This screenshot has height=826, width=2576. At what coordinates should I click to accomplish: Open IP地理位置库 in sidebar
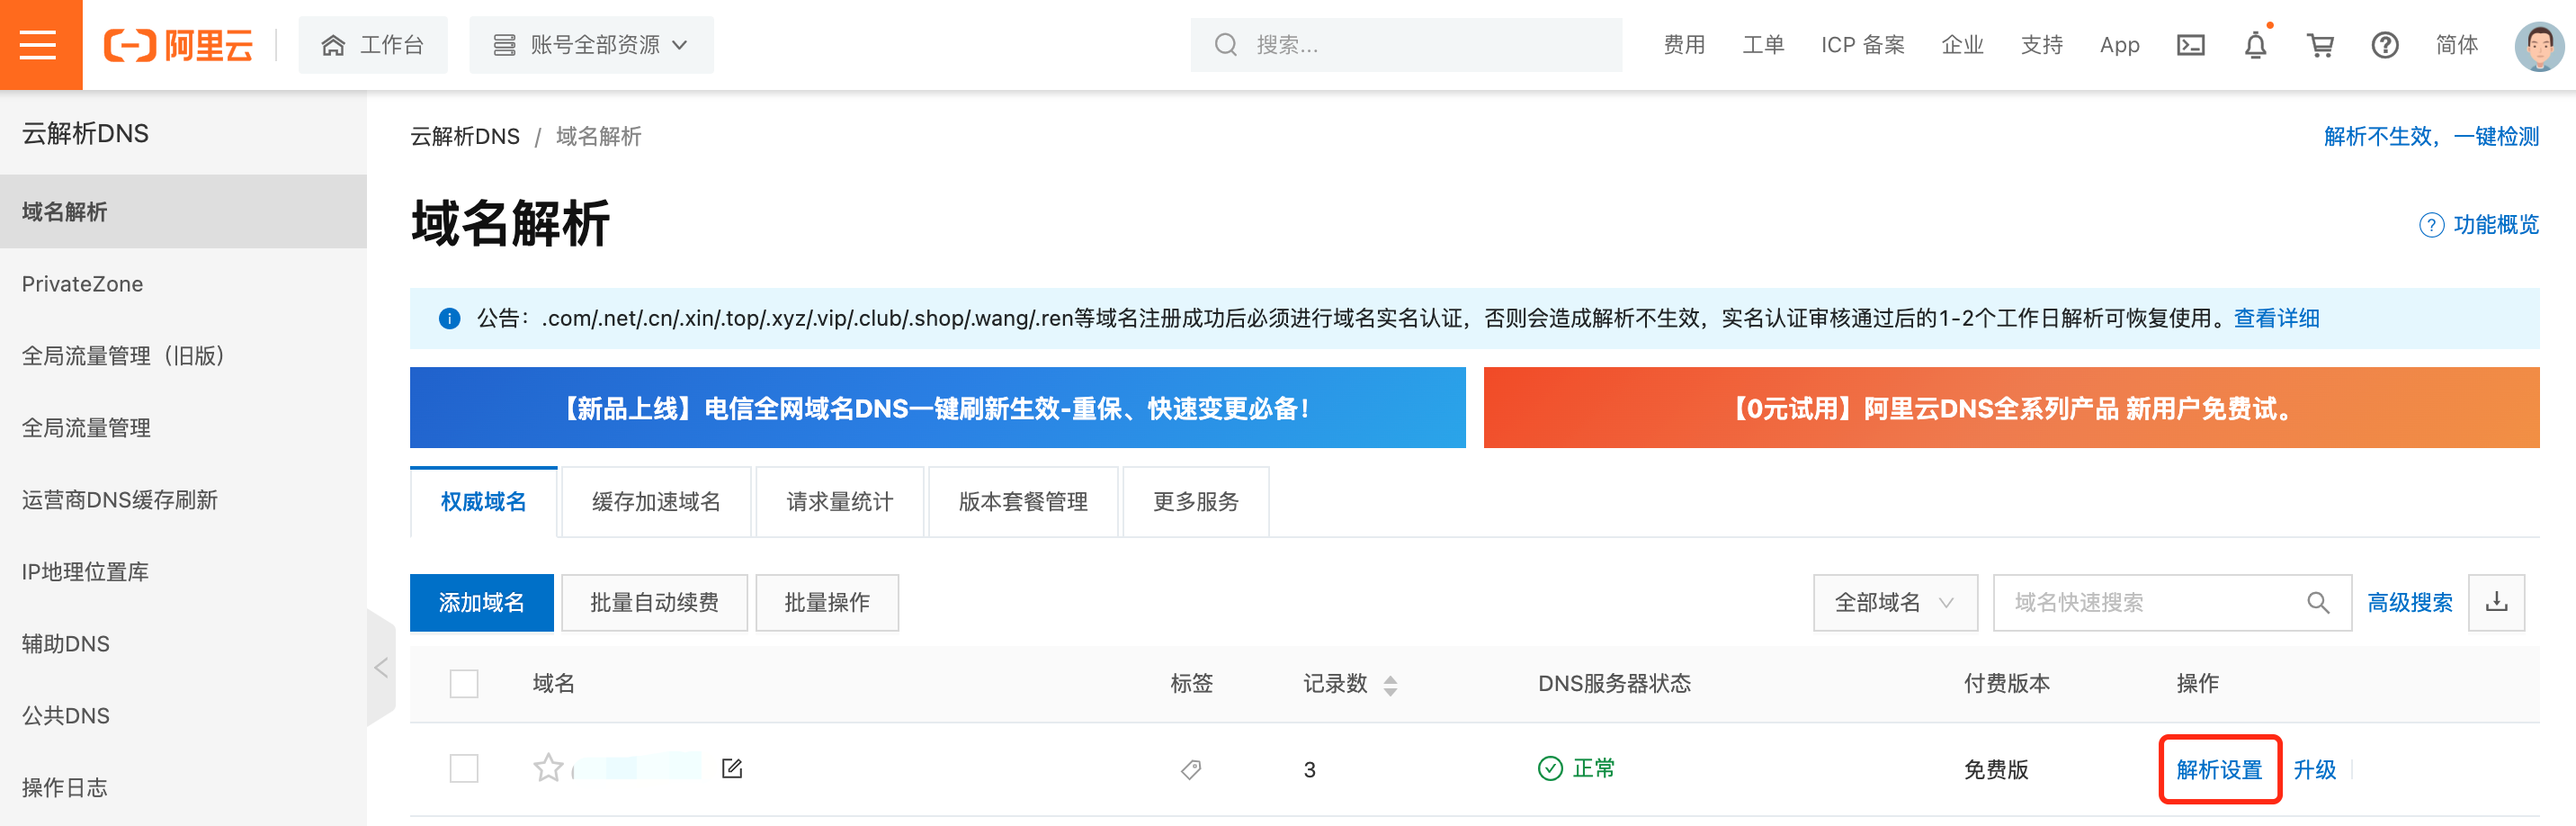coord(183,572)
